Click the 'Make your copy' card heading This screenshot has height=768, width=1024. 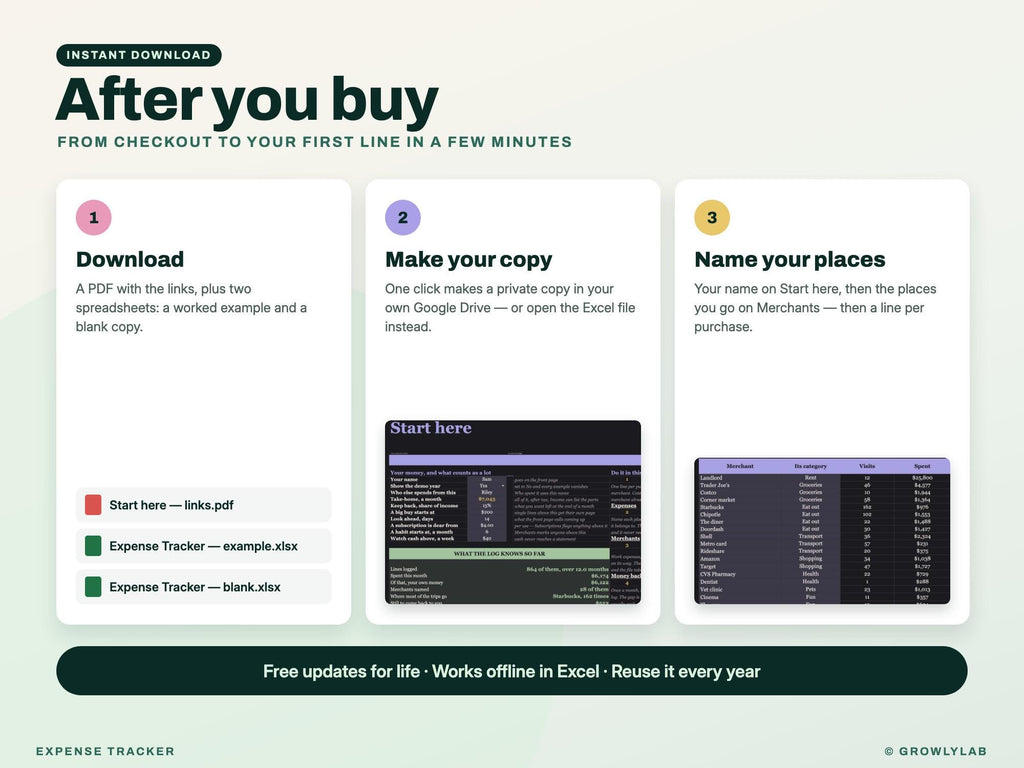tap(468, 259)
